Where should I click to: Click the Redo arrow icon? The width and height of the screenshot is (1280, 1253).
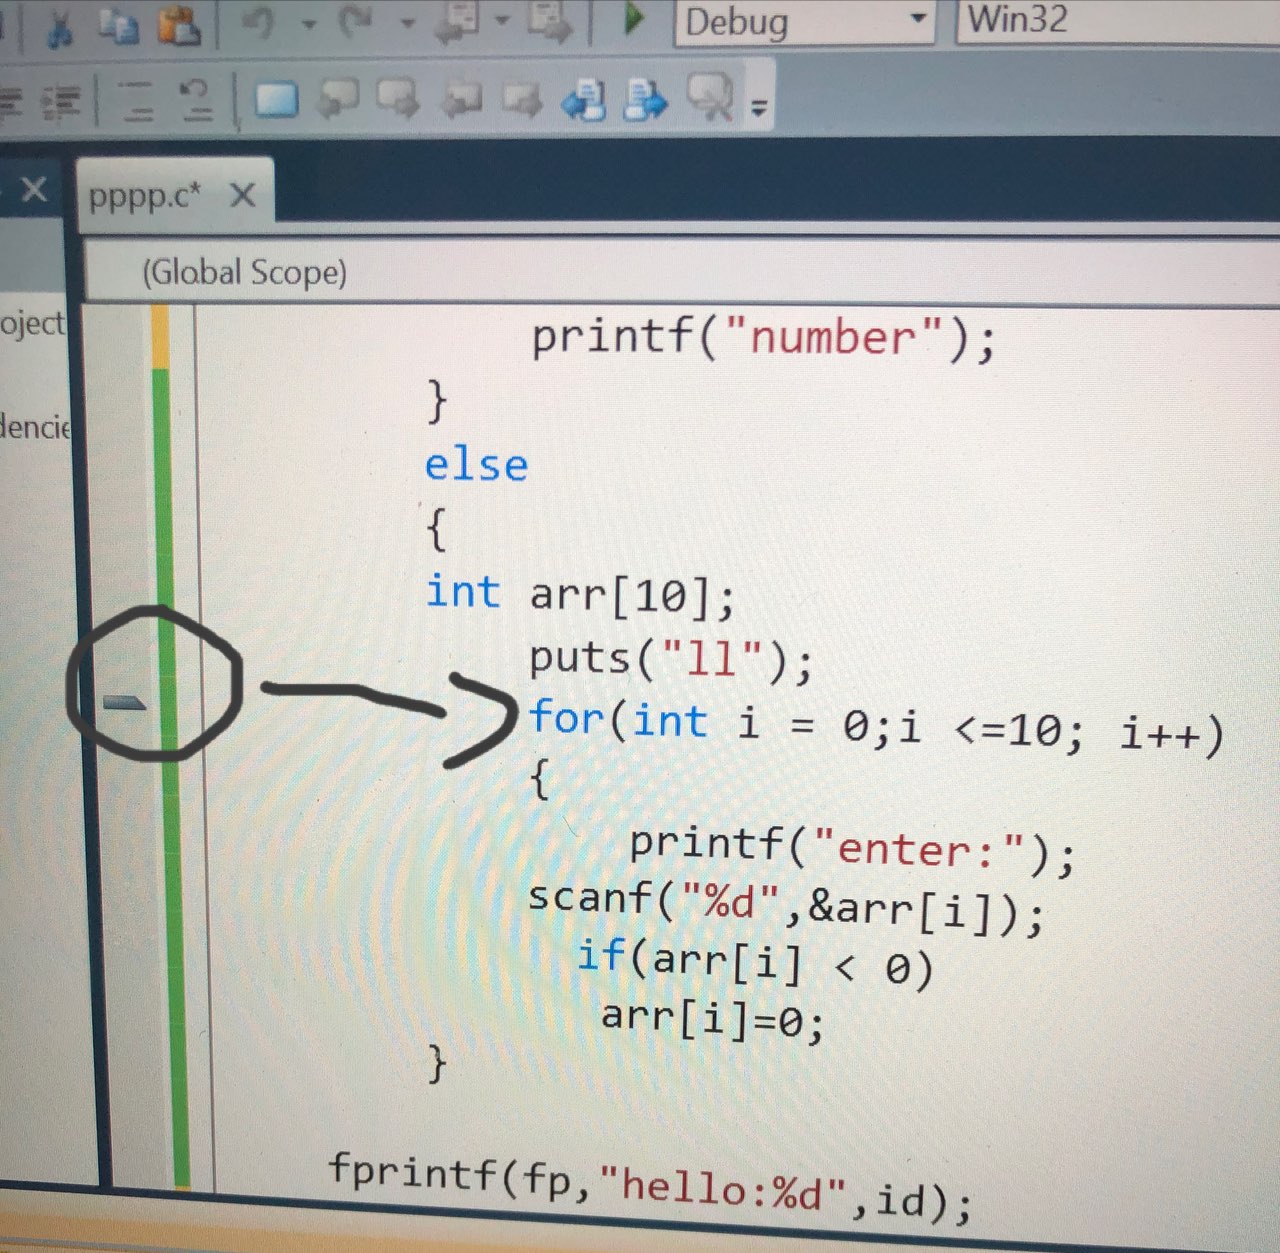pos(356,23)
